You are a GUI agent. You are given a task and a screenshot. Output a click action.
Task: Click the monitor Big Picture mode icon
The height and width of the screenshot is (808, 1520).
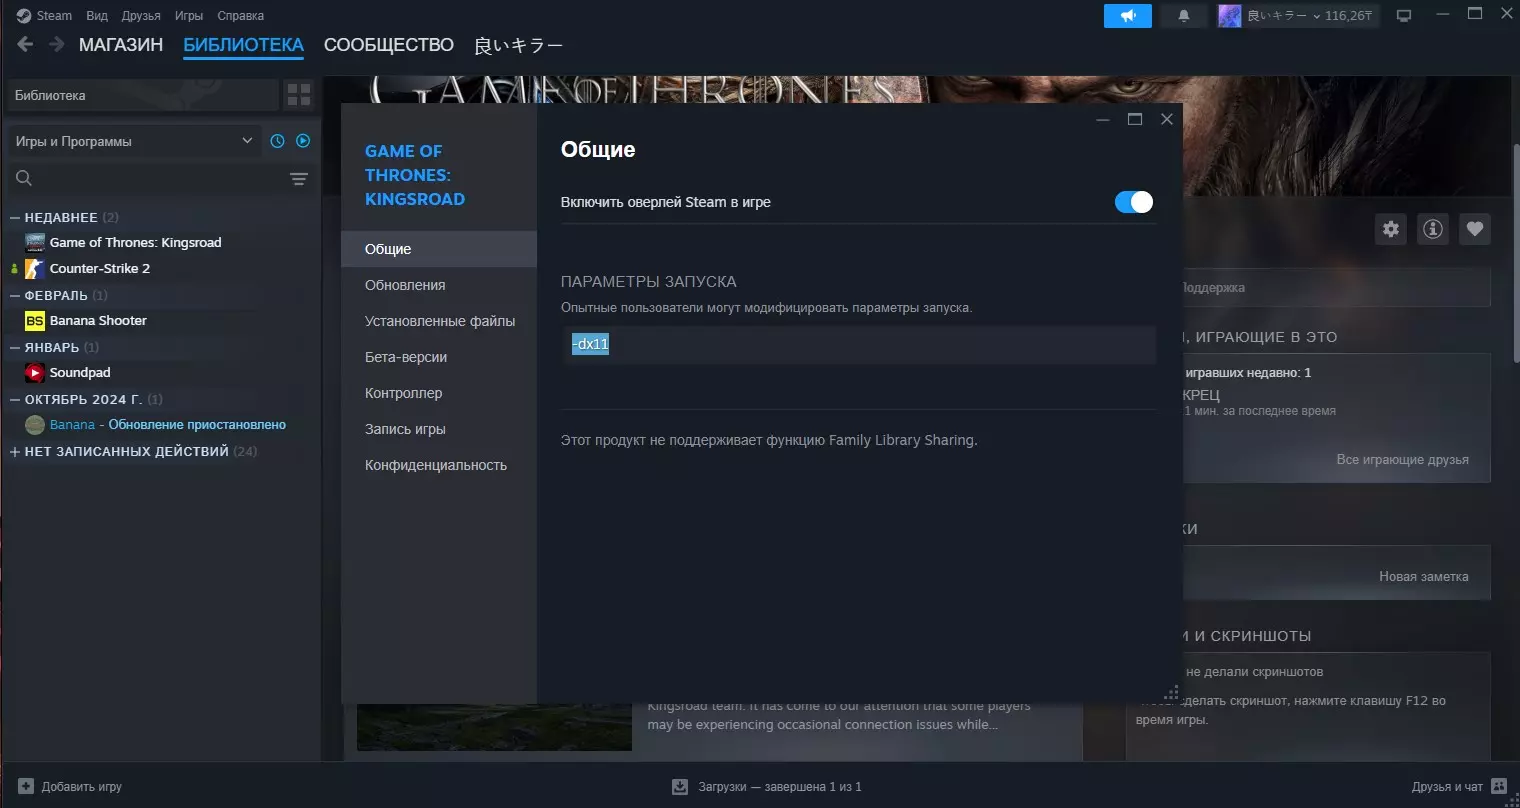[1404, 16]
